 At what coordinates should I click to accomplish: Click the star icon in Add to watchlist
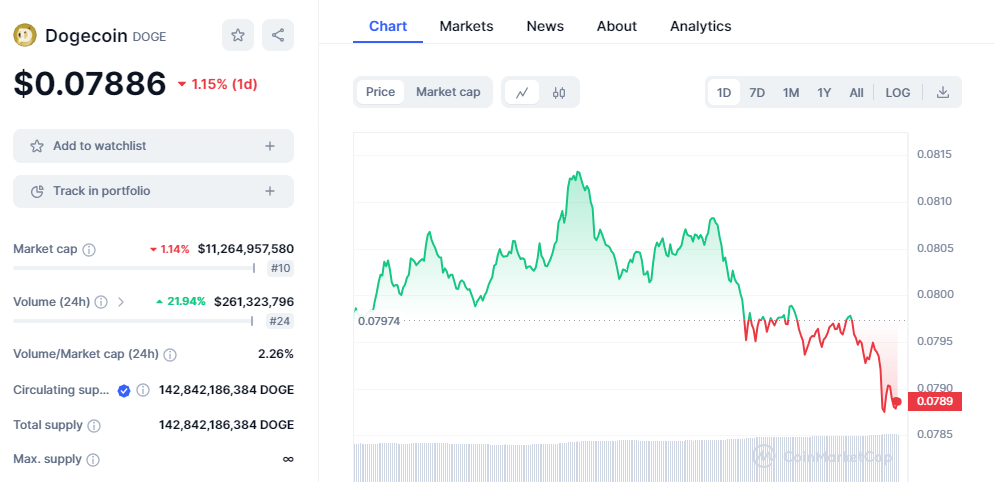(x=37, y=146)
